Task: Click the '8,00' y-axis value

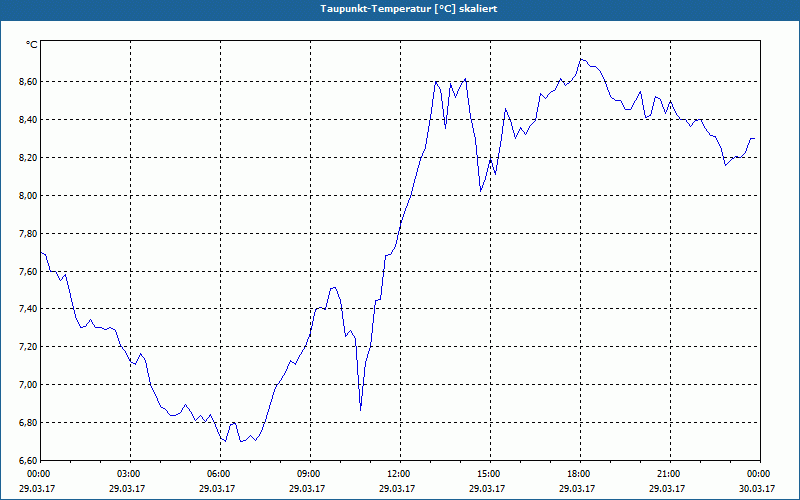Action: (29, 195)
